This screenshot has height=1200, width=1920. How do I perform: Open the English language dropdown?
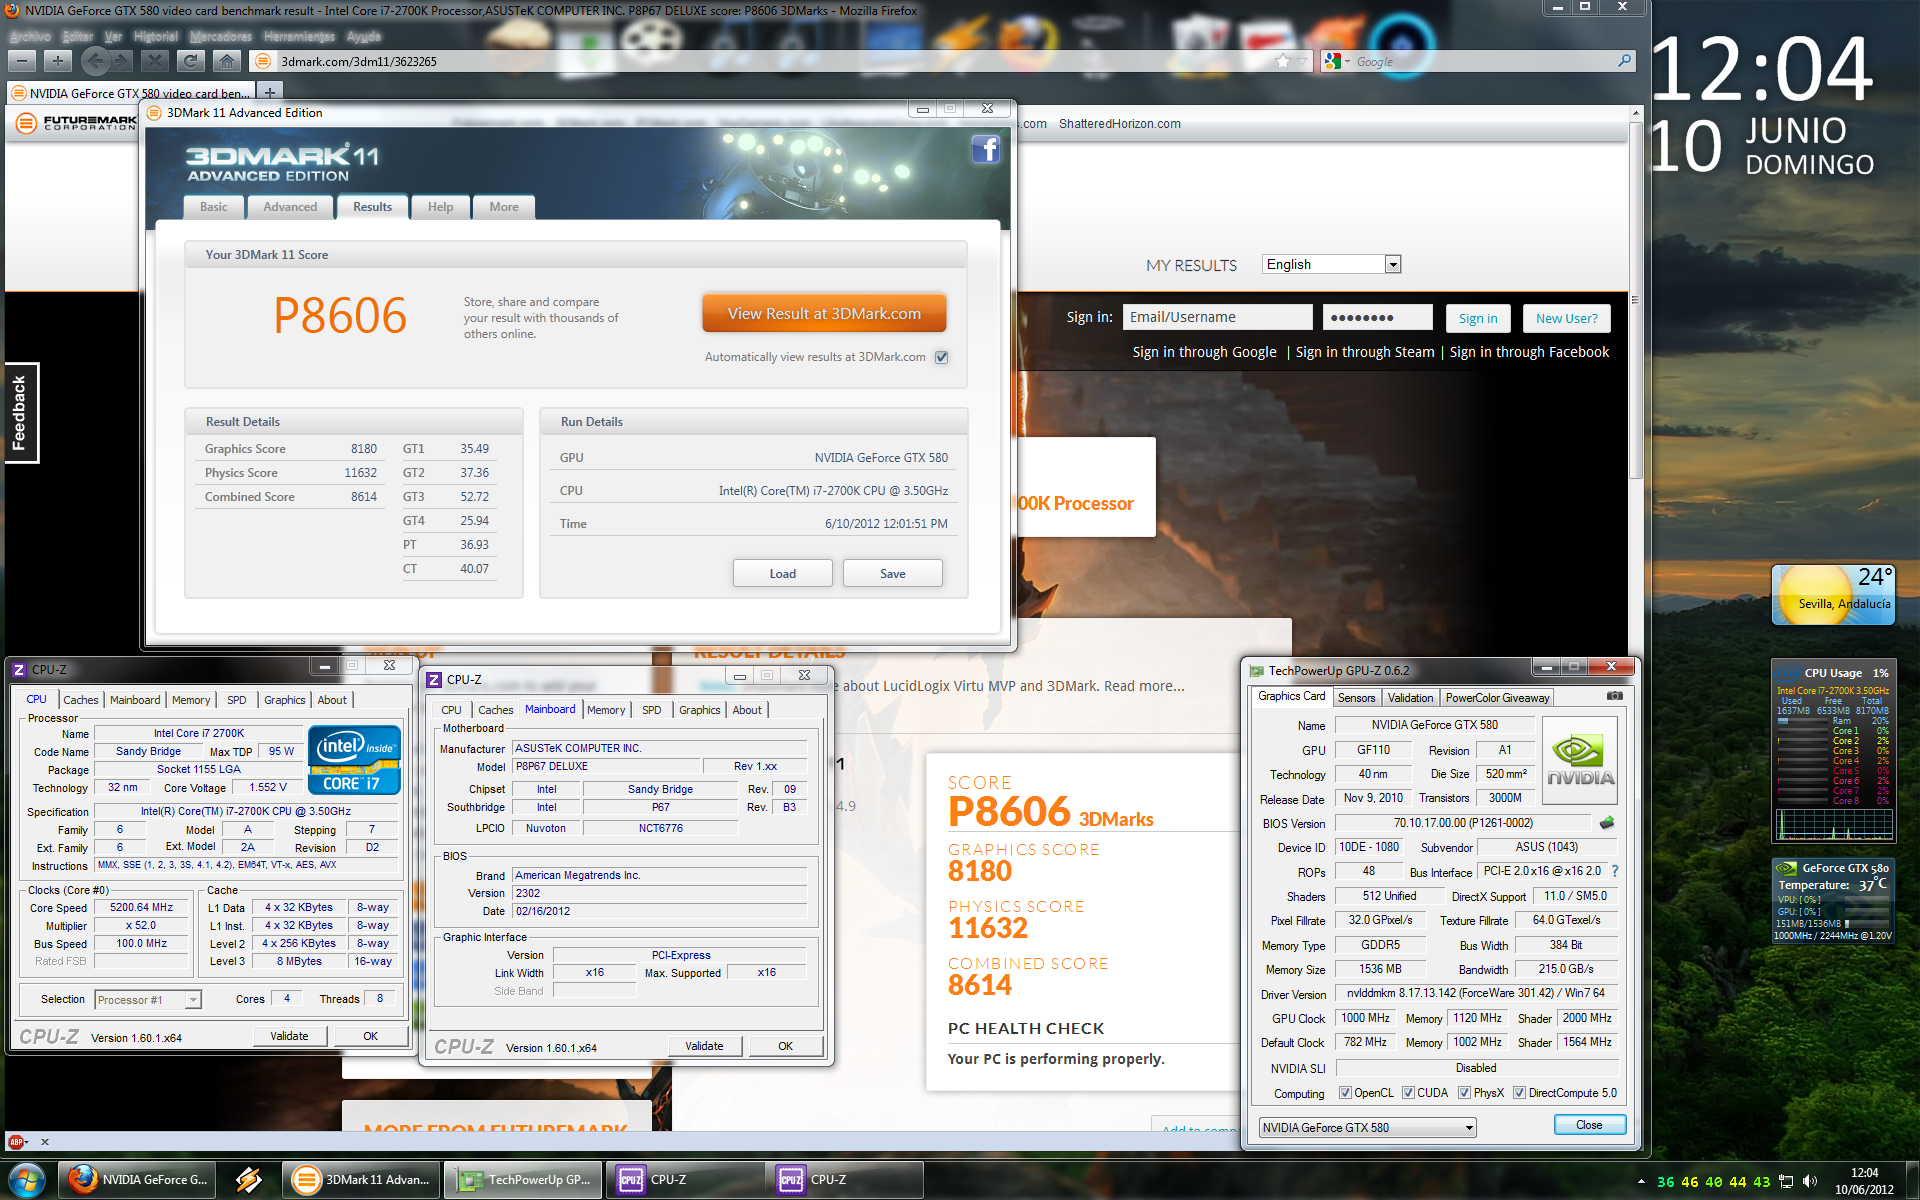1331,264
